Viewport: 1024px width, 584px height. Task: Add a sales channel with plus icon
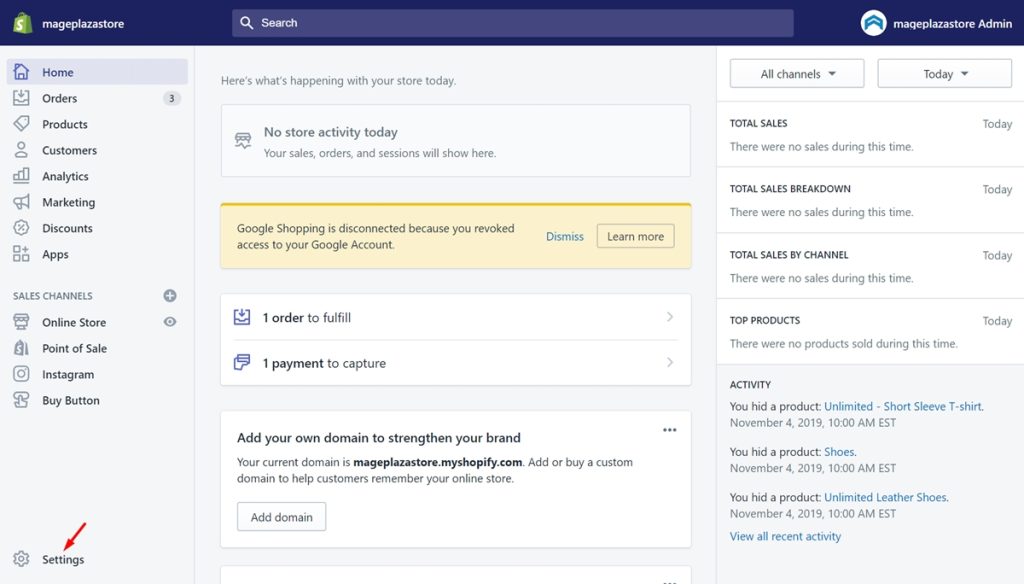tap(170, 296)
